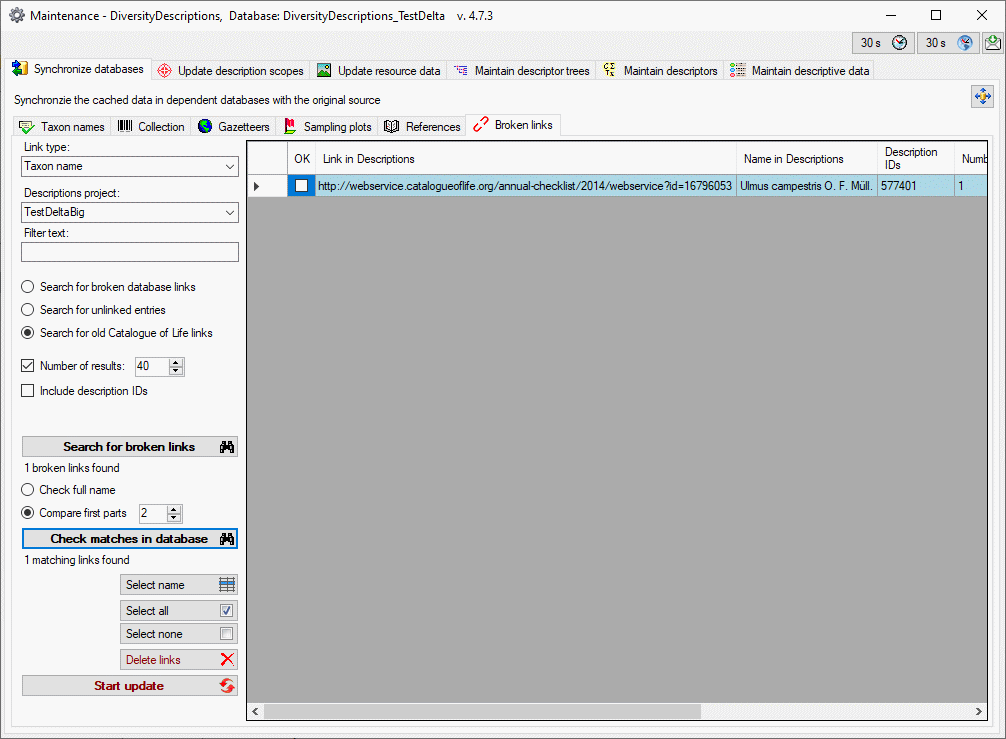Image resolution: width=1006 pixels, height=739 pixels.
Task: Tick the OK checkbox in the Ulmus campestris row
Action: coord(301,186)
